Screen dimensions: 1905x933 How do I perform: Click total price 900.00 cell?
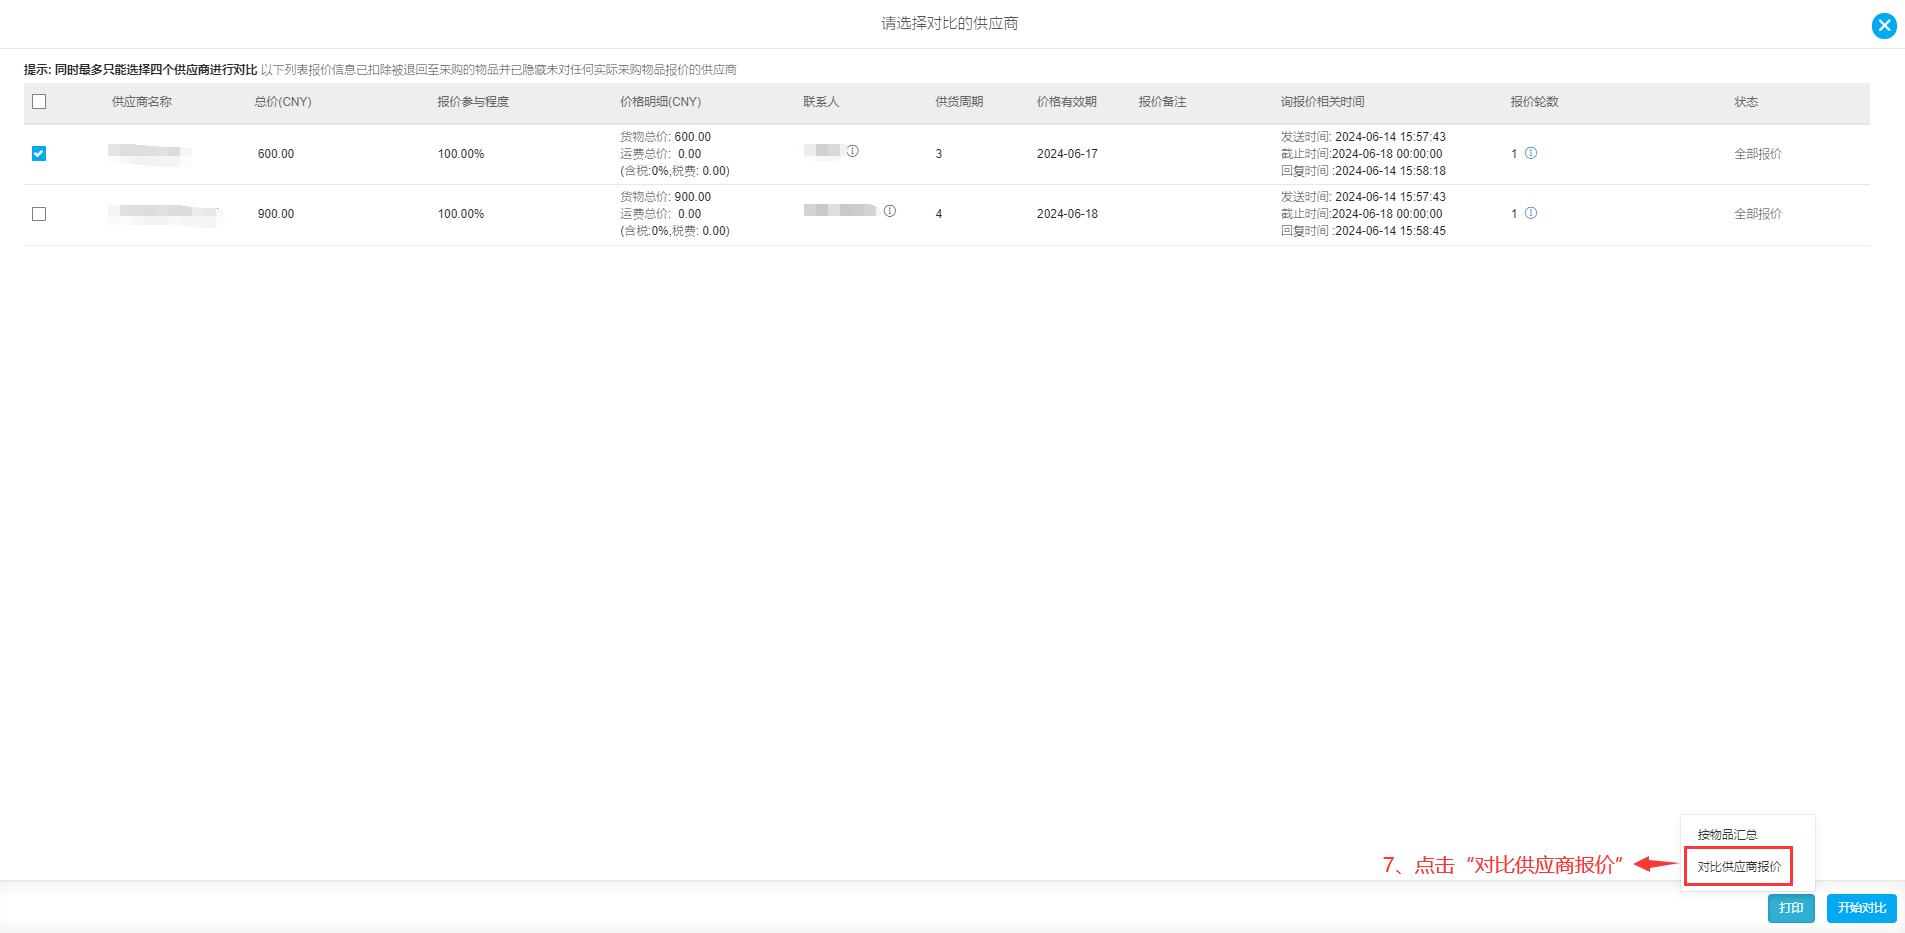pyautogui.click(x=276, y=214)
